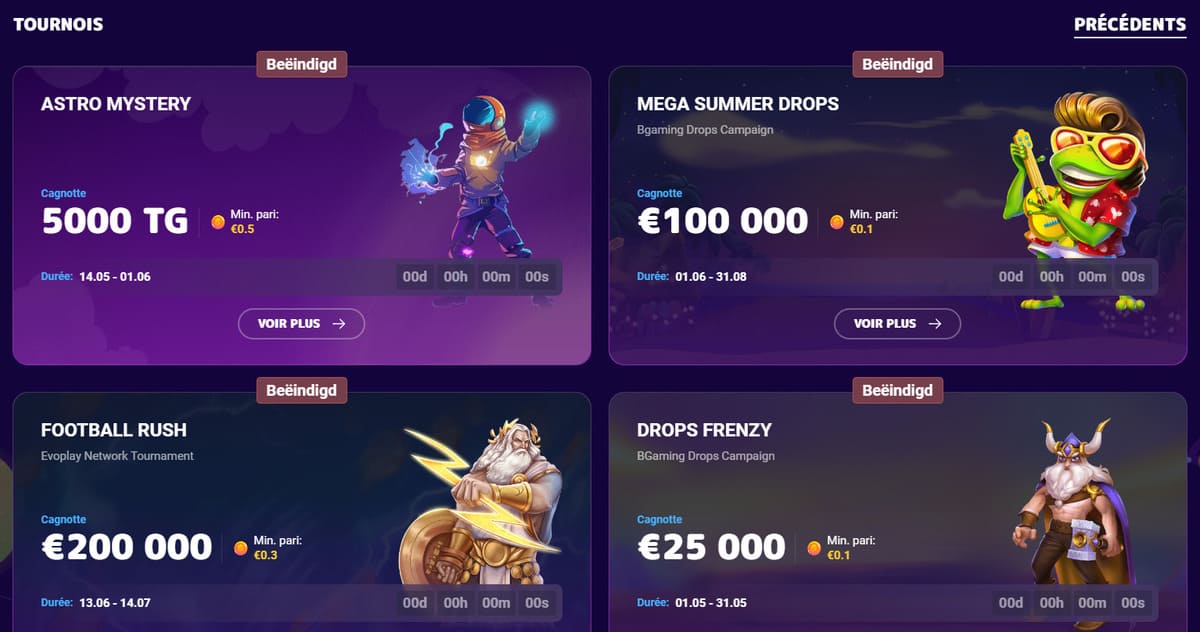
Task: Click the FOOTBALL RUSH tournament title
Action: pos(114,430)
